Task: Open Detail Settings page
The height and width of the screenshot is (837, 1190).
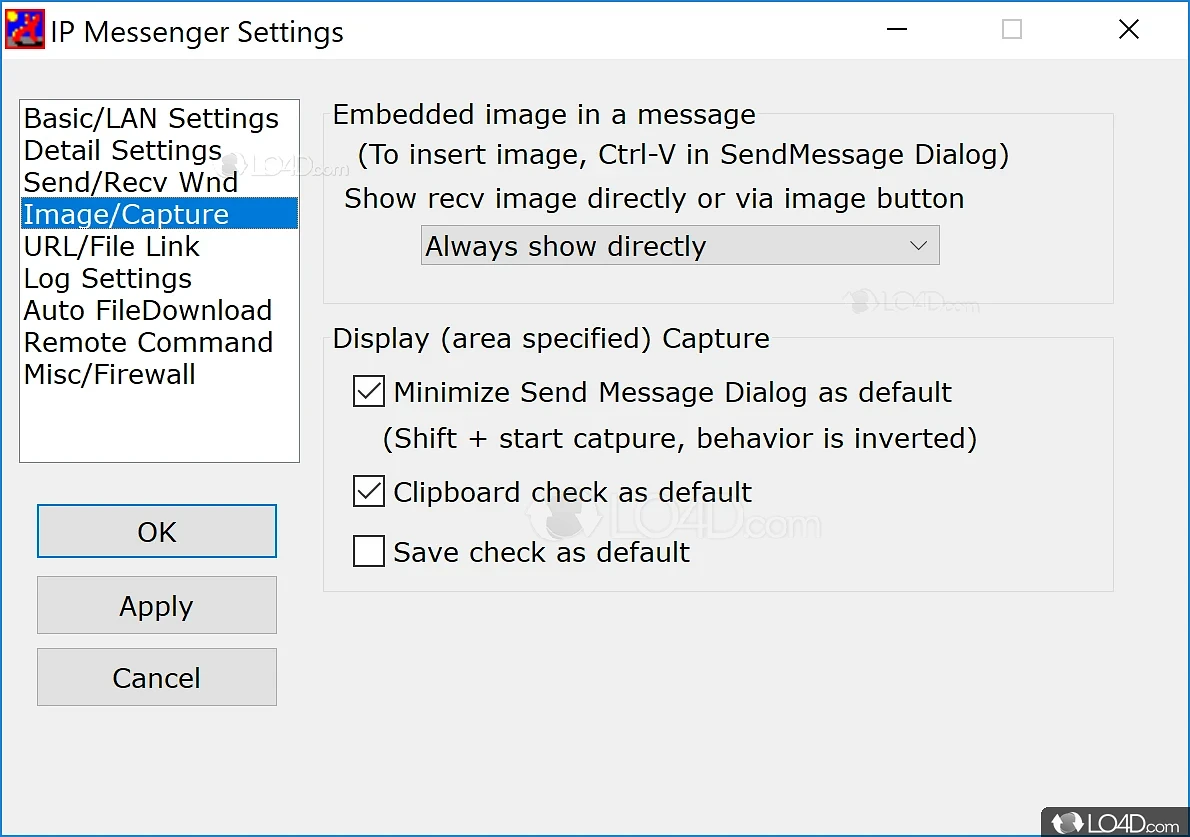Action: (123, 150)
